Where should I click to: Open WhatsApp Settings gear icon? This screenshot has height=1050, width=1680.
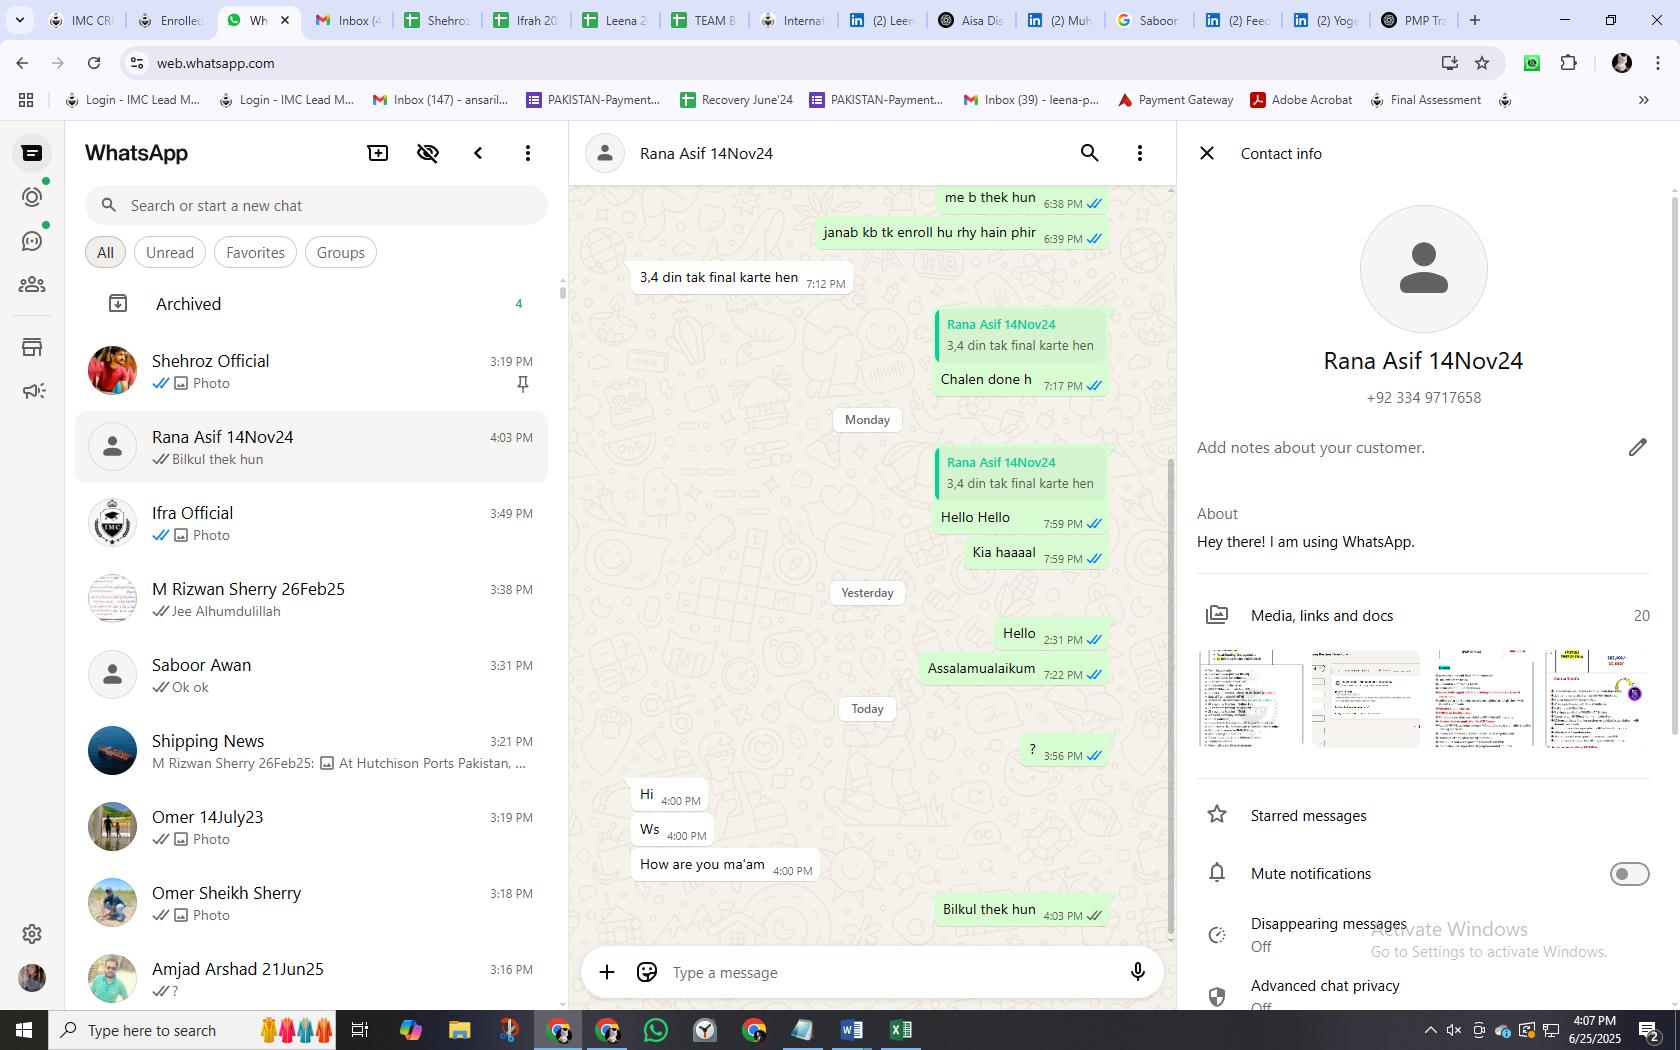(32, 933)
